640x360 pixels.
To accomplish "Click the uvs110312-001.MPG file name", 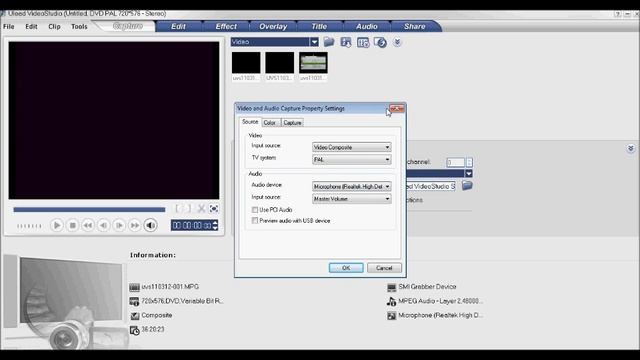I will [x=170, y=287].
